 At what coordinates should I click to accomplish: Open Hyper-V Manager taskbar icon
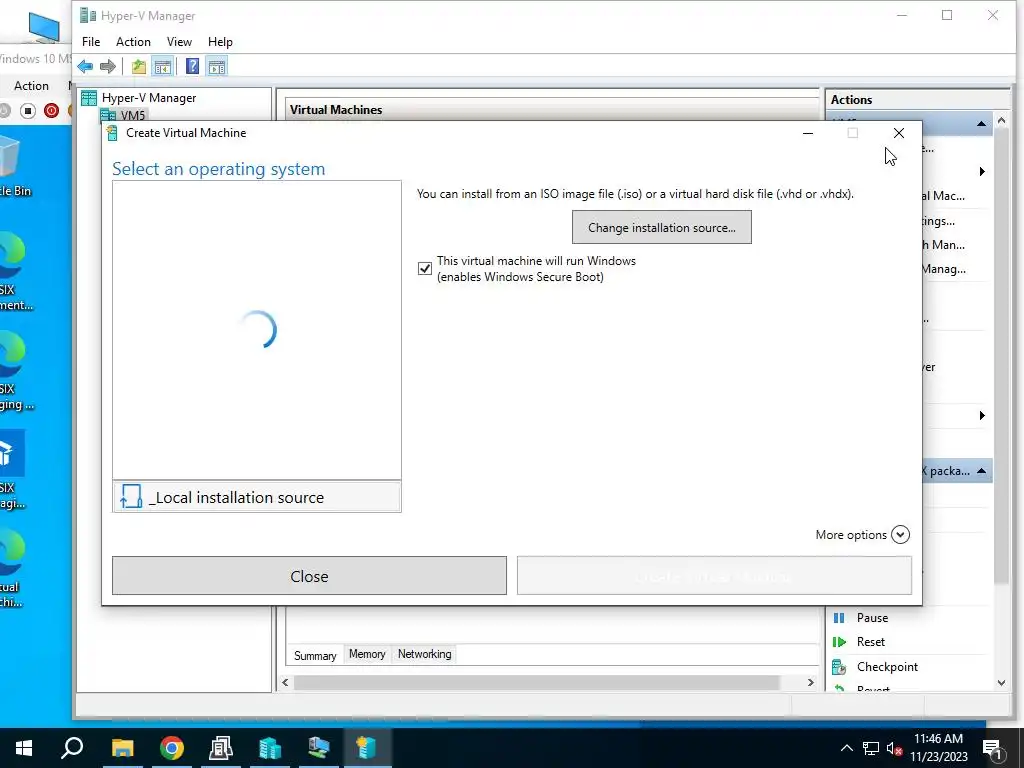[270, 748]
